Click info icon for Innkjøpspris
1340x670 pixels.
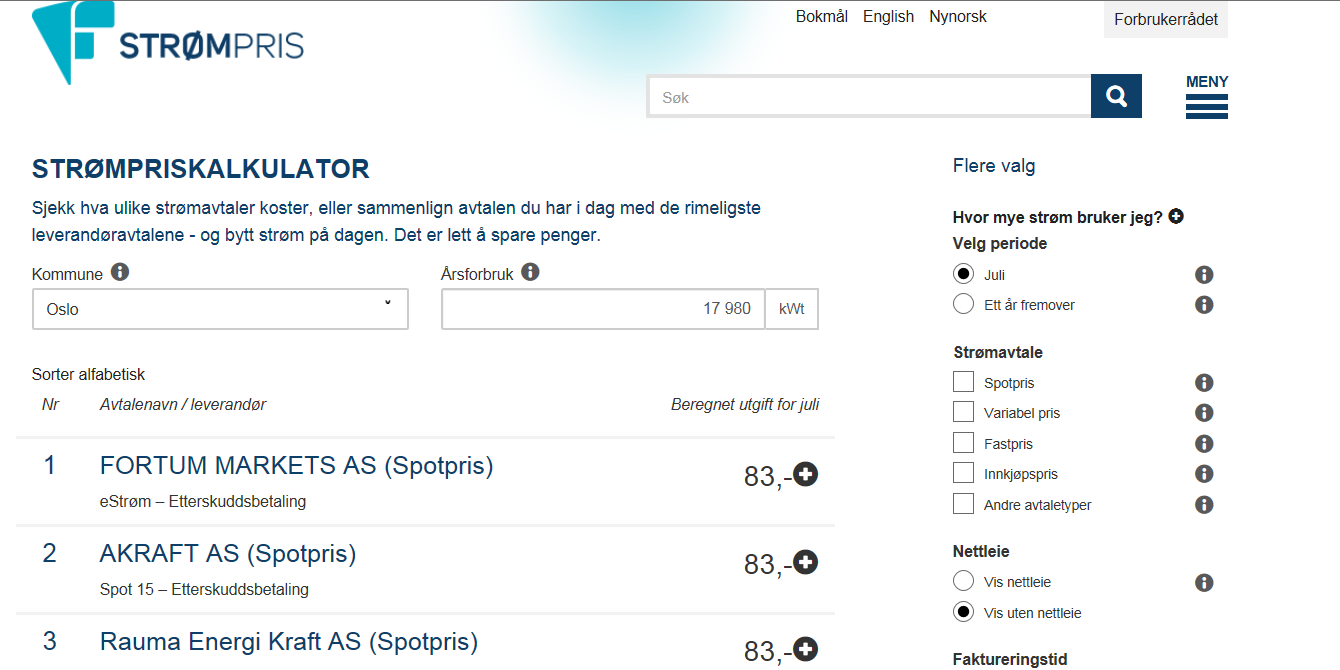coord(1204,474)
